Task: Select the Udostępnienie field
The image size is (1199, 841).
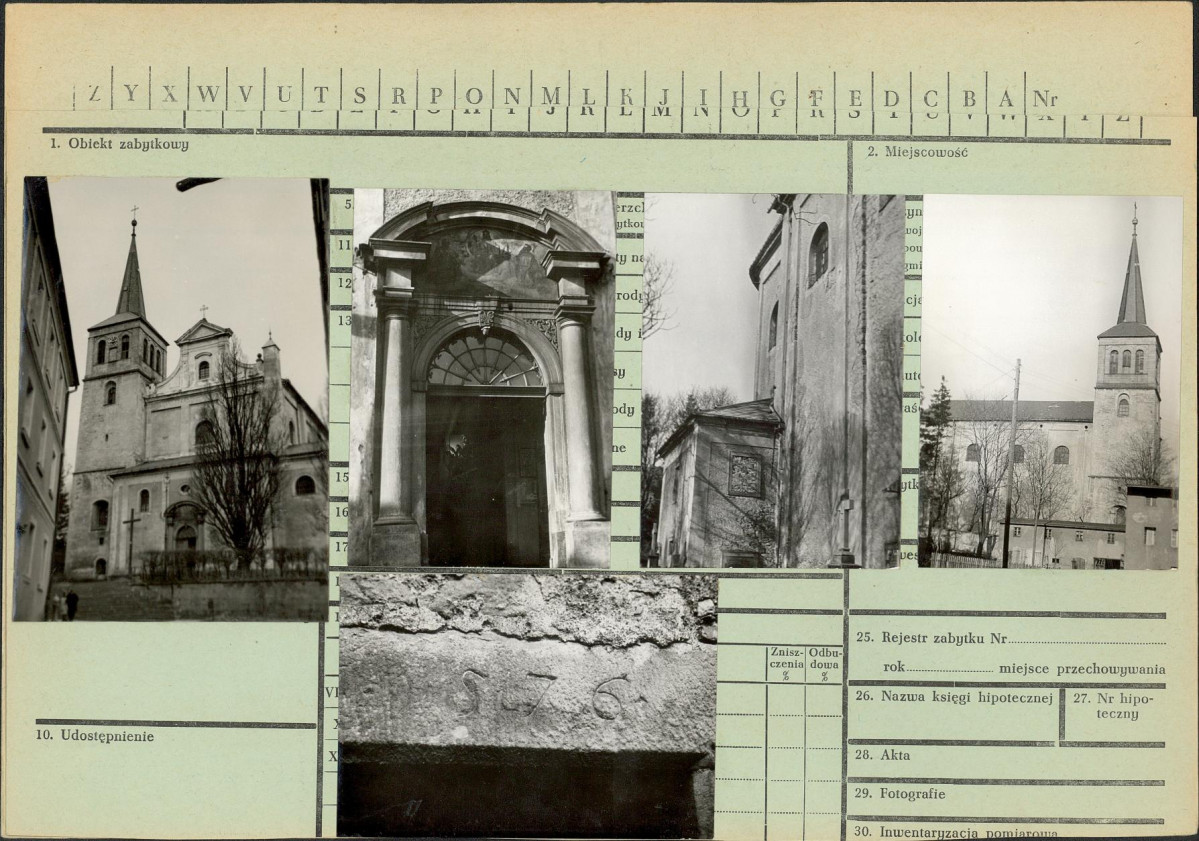Action: coord(107,736)
